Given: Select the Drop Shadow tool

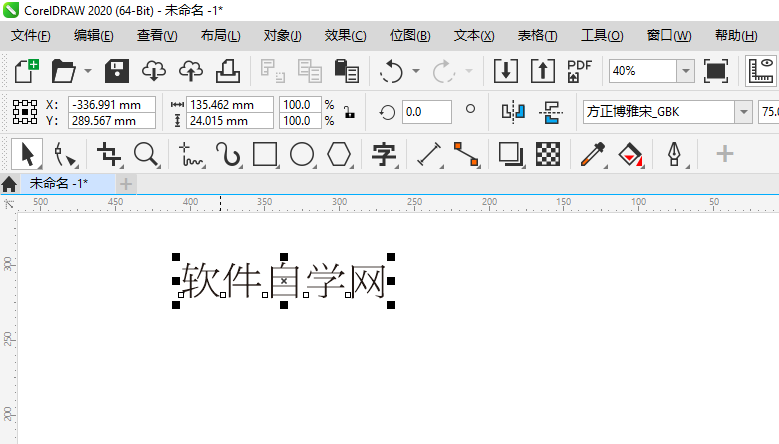Looking at the screenshot, I should click(x=511, y=154).
